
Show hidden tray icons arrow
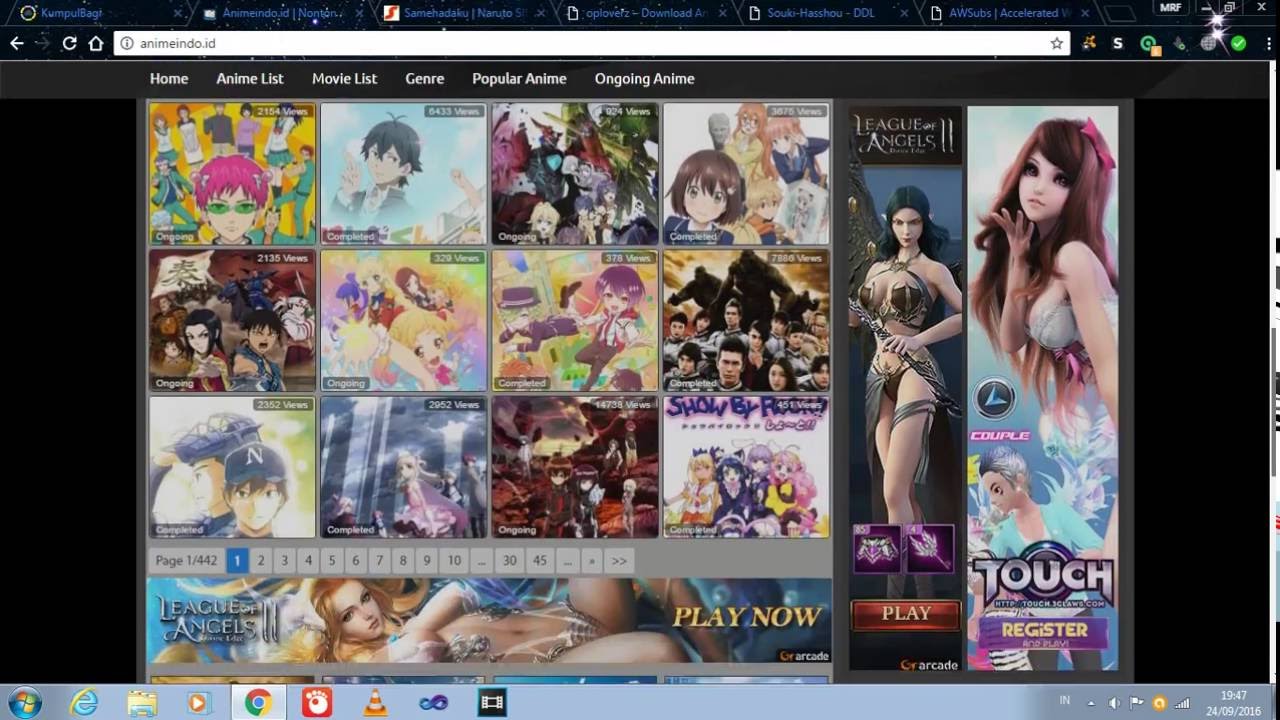pyautogui.click(x=1090, y=702)
